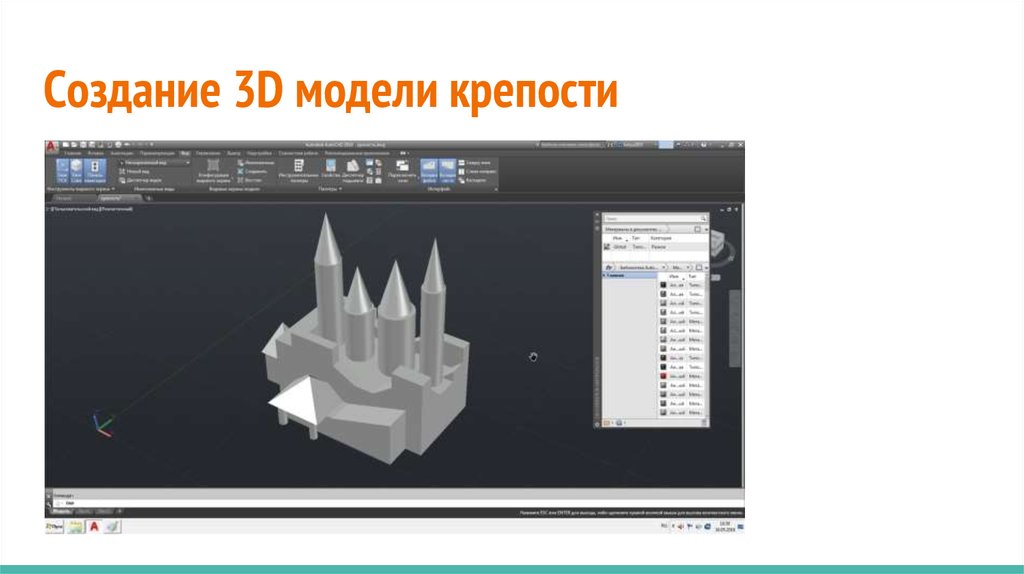Click the Sheet Set Manager icon

pyautogui.click(x=352, y=171)
